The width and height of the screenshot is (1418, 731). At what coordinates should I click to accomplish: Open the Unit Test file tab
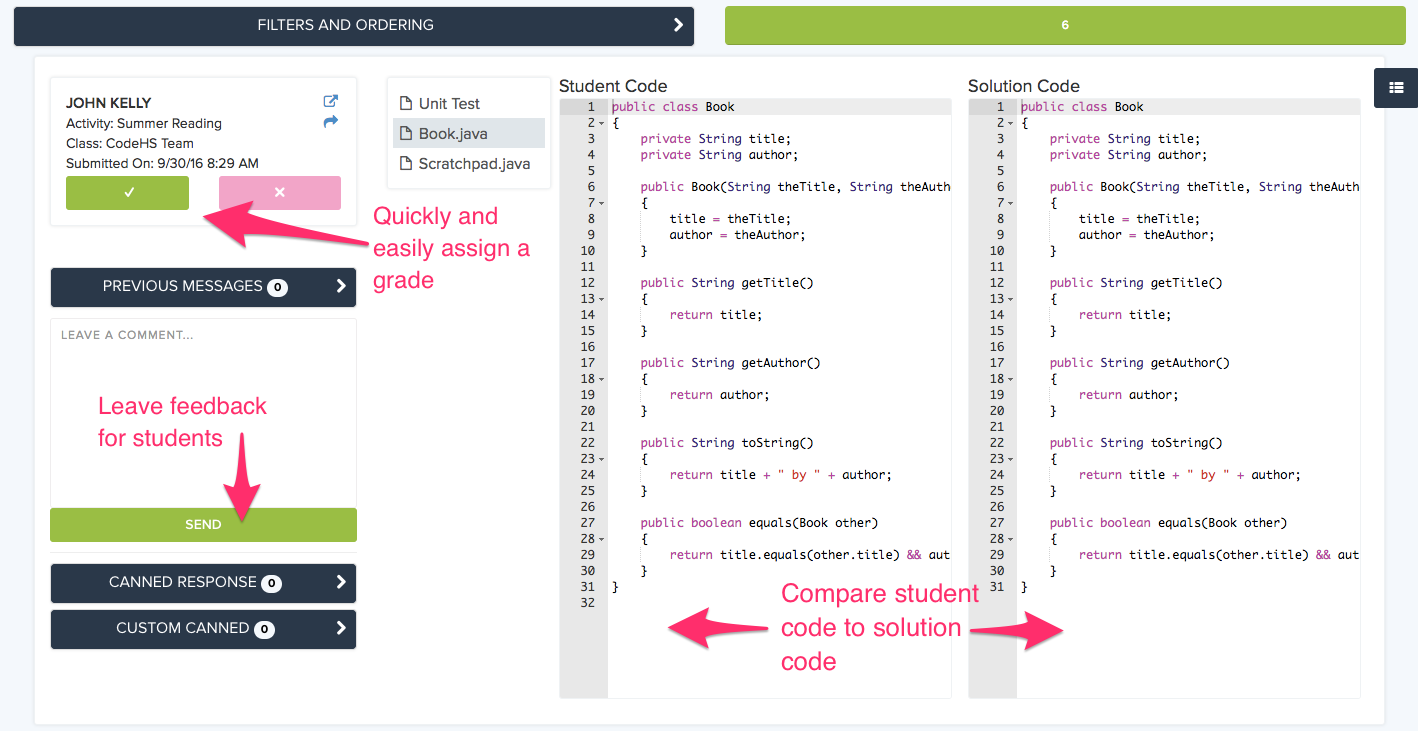point(469,103)
